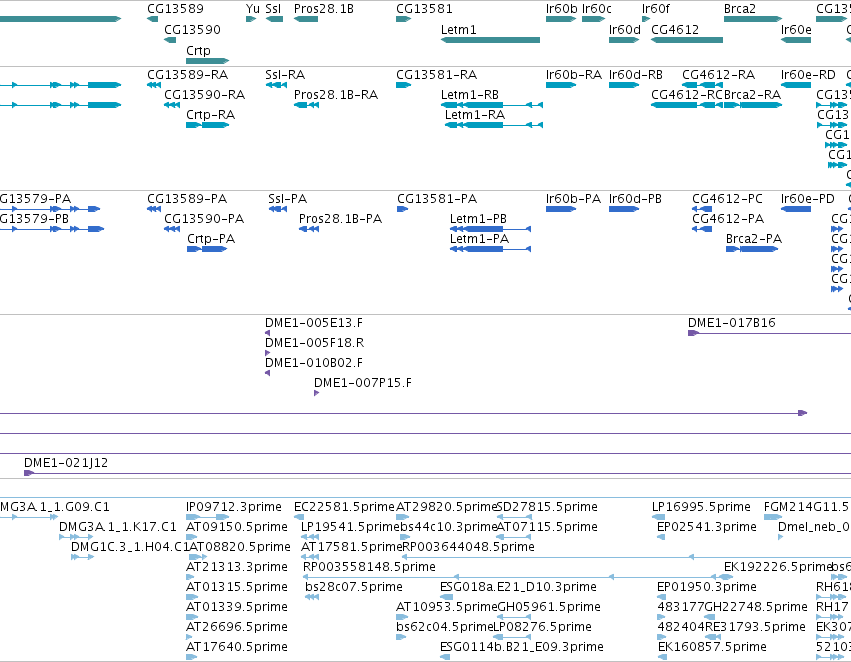This screenshot has width=851, height=662.
Task: Click the CG13590-PA protein label
Action: [204, 219]
